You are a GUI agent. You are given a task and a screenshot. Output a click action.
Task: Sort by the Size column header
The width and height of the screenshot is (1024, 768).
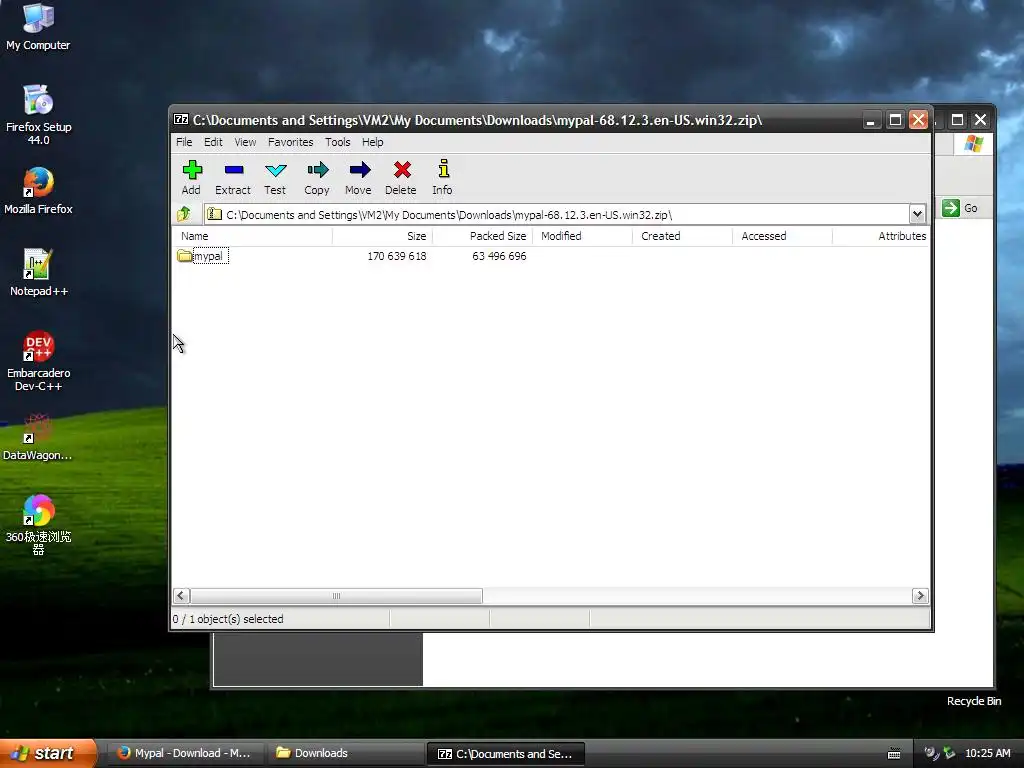tap(383, 236)
